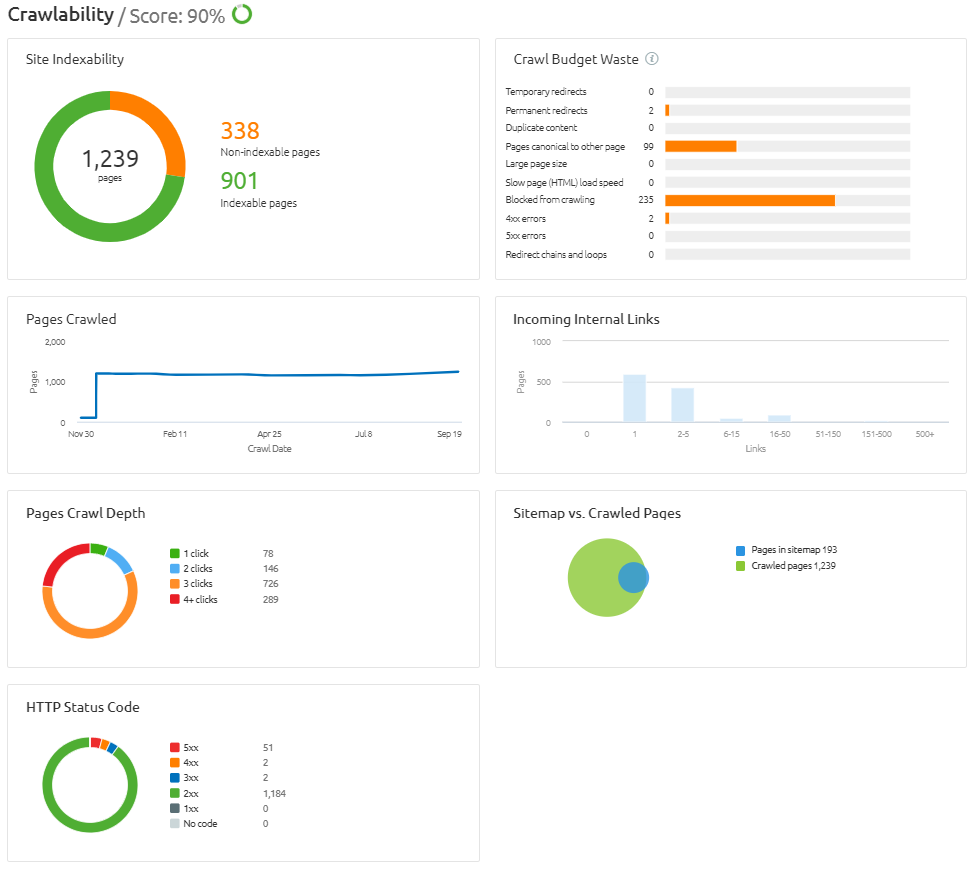Screen dimensions: 979x874
Task: Click the 901 indexable pages count
Action: click(239, 181)
